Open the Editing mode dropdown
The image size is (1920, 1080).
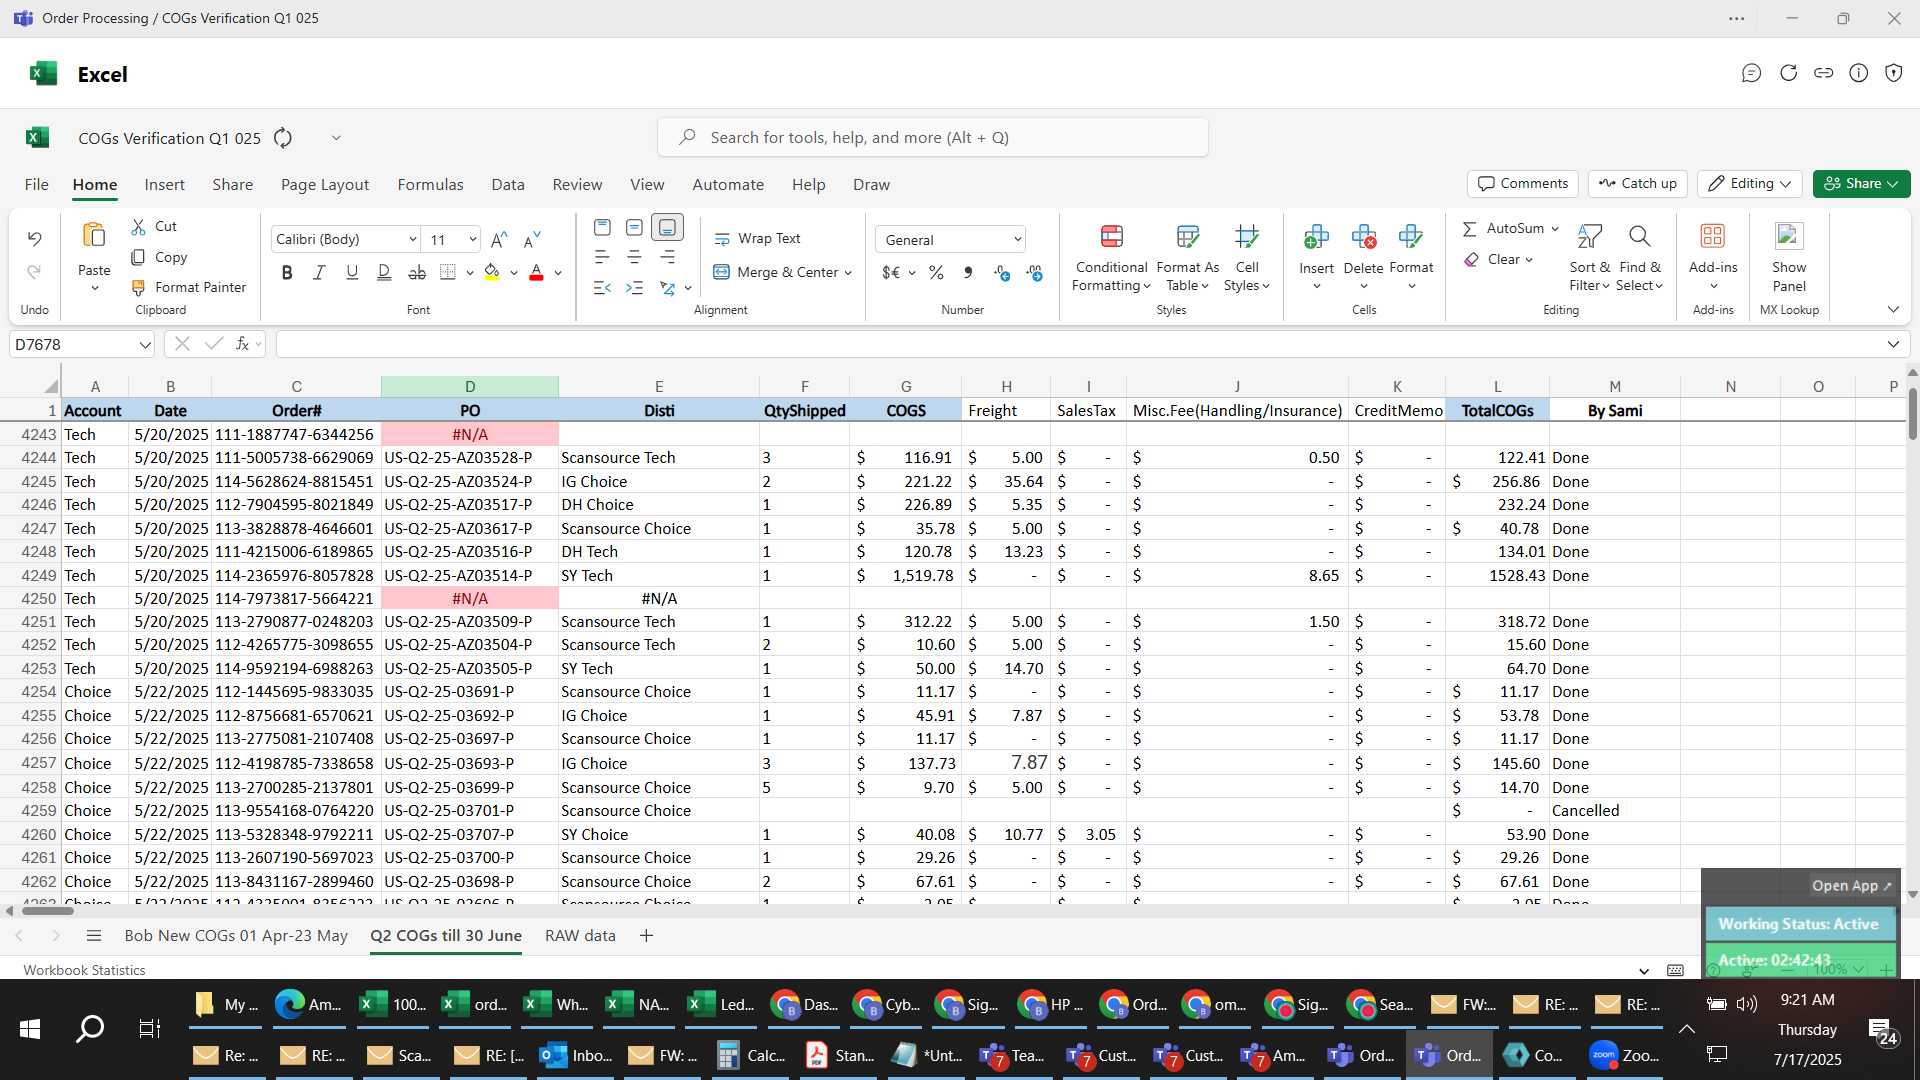(1749, 184)
